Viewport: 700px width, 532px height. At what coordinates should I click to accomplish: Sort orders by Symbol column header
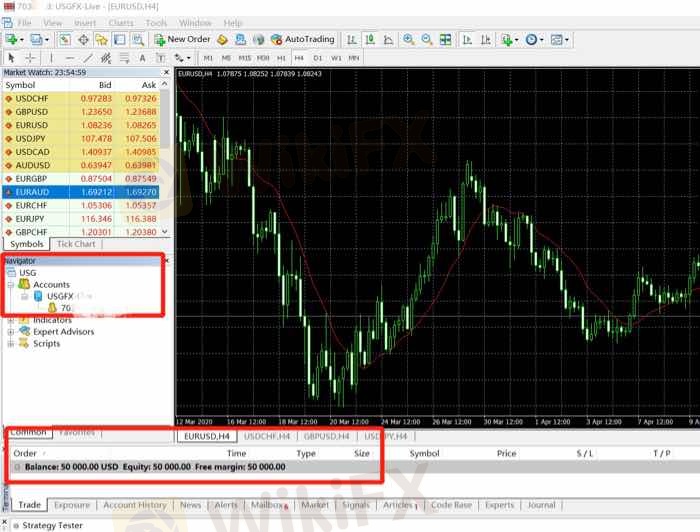425,453
